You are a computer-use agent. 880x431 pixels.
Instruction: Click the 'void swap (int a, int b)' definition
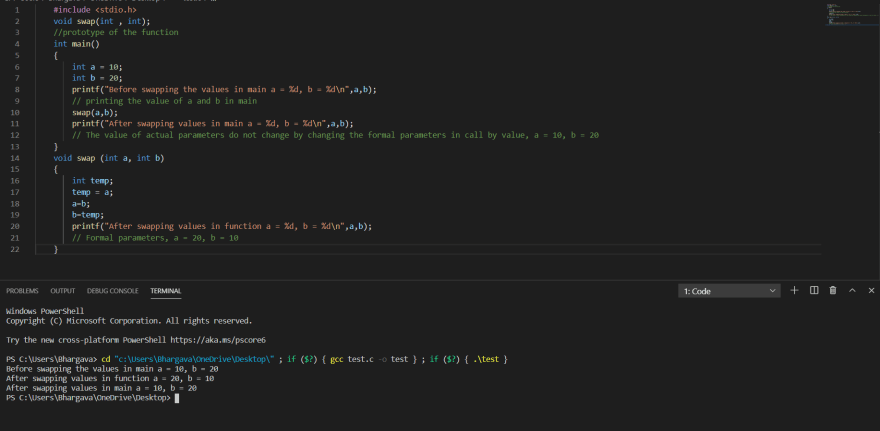[x=109, y=158]
